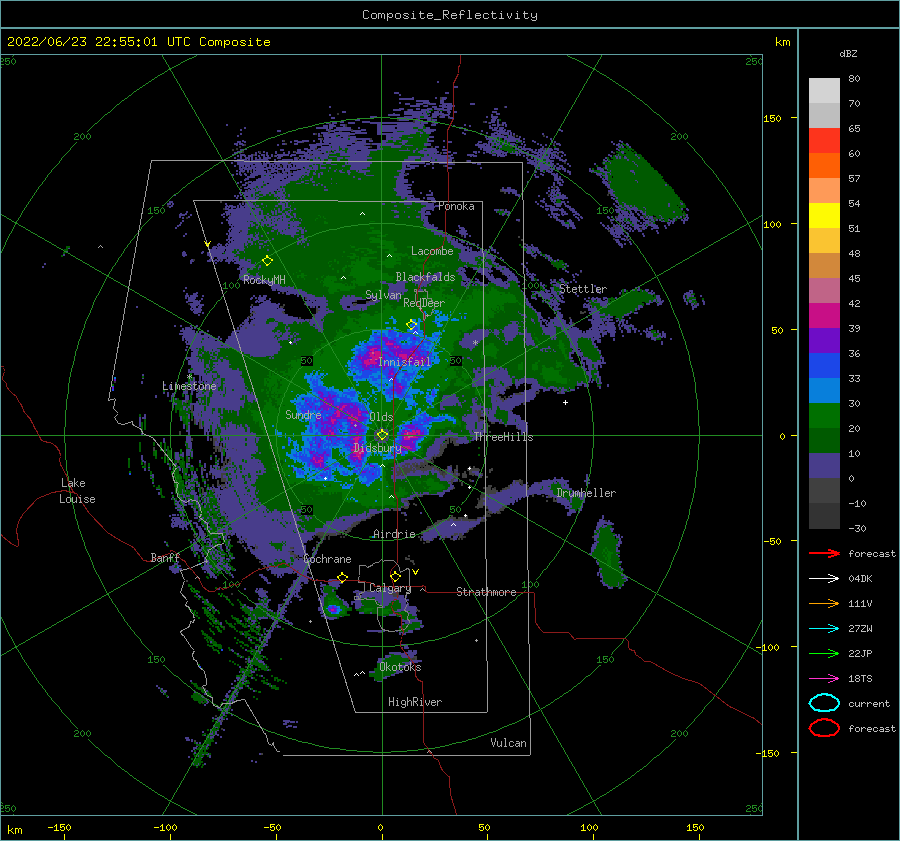Click the magenta 39 dBZ color swatch
This screenshot has width=900, height=841.
824,315
